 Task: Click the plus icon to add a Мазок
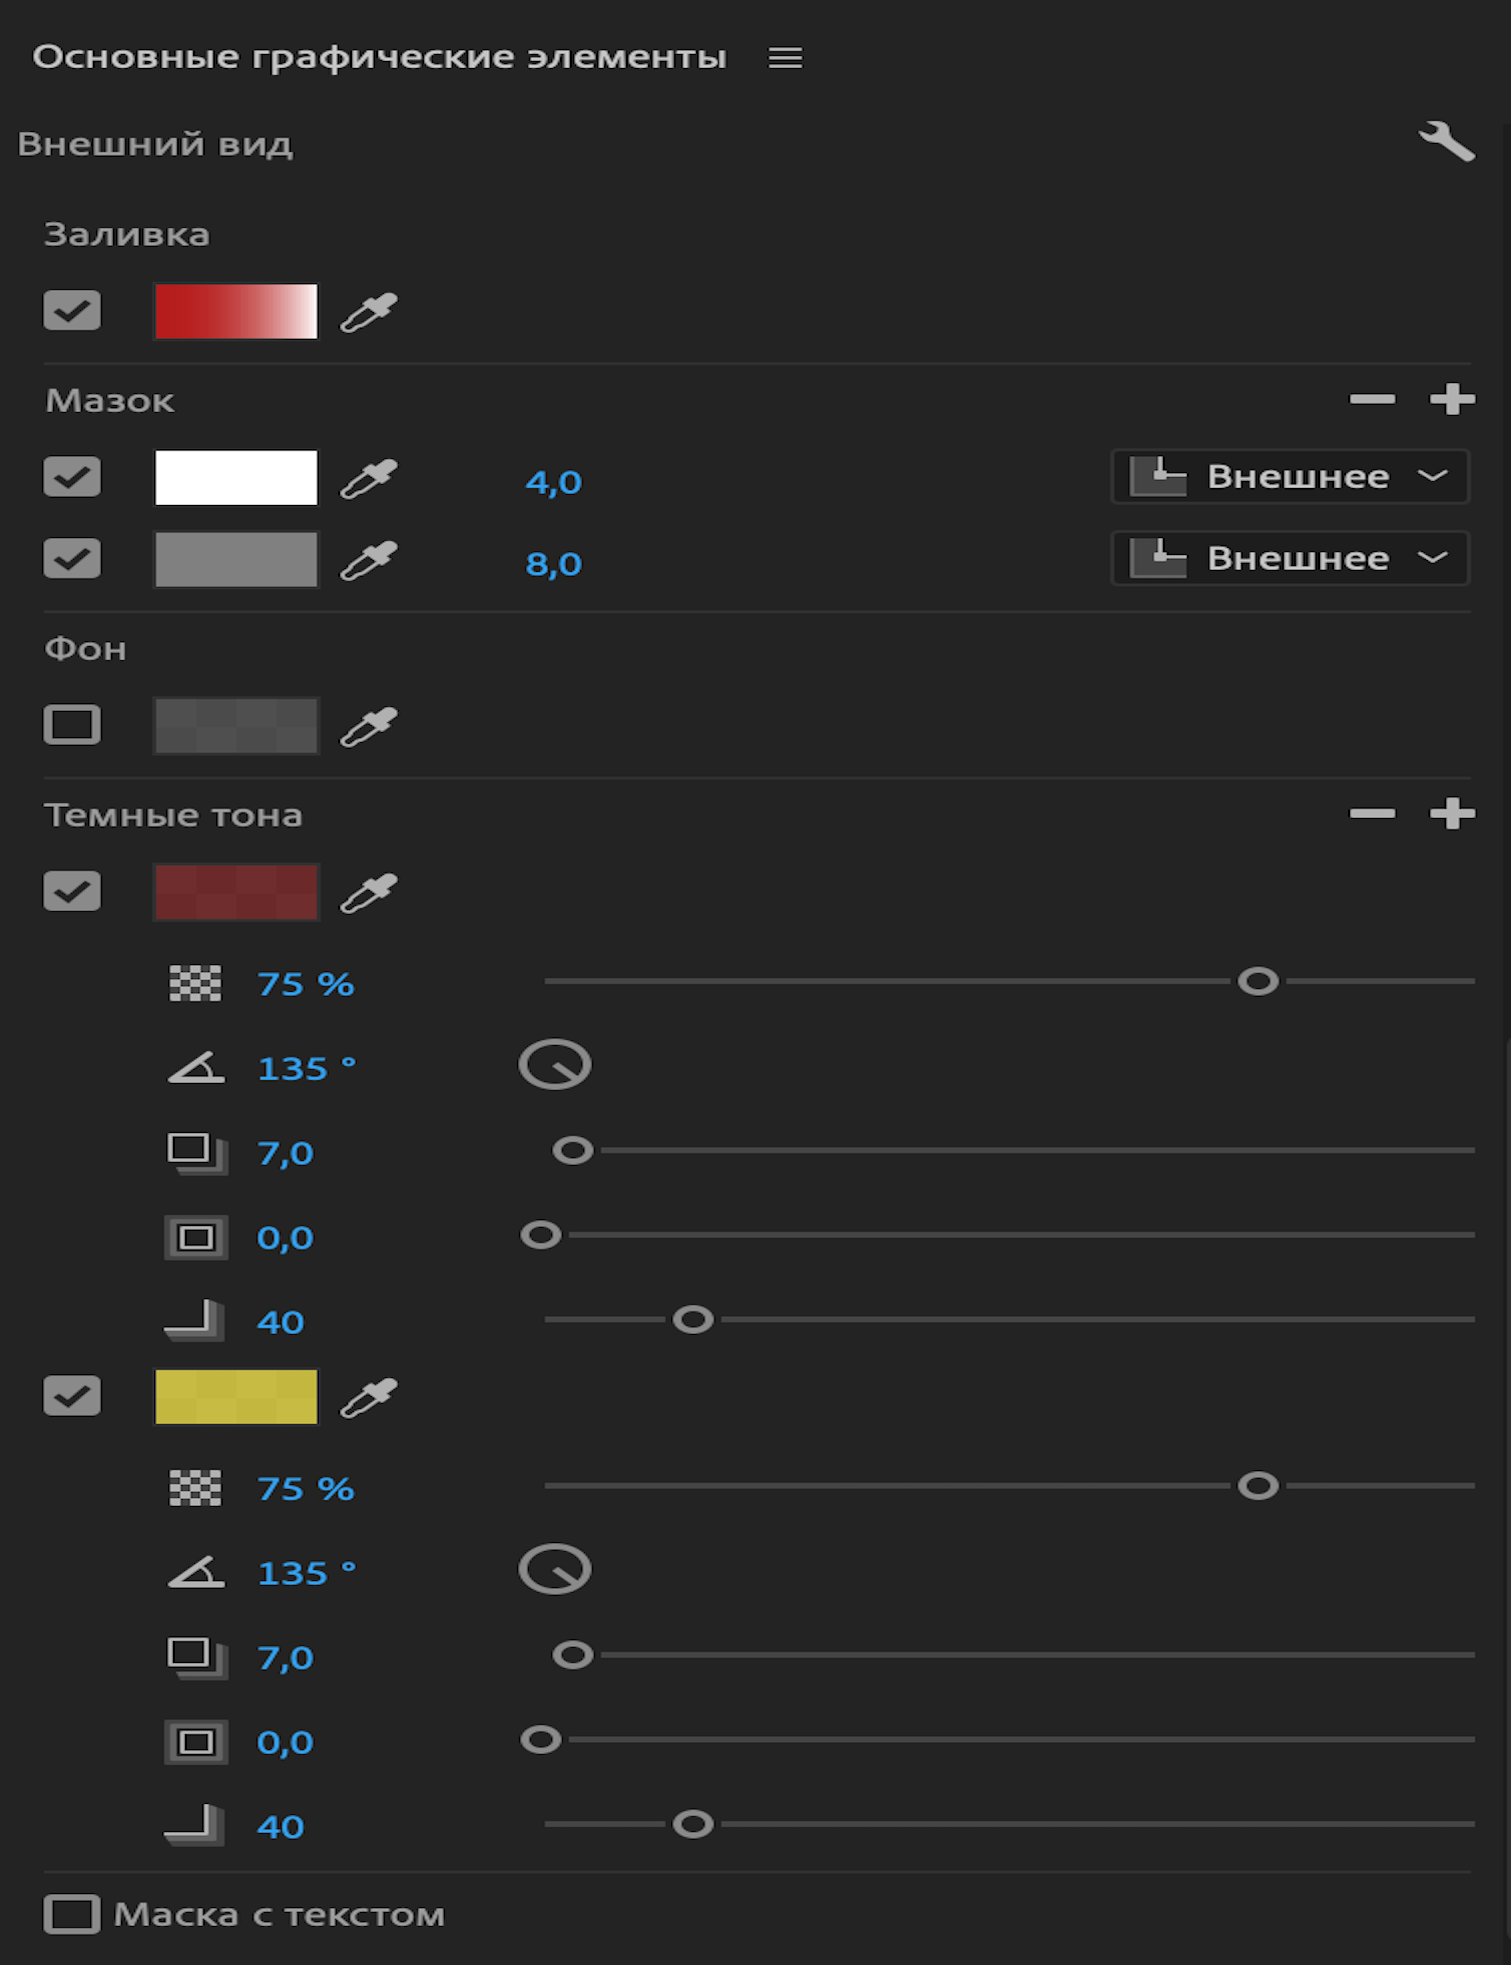pyautogui.click(x=1452, y=400)
